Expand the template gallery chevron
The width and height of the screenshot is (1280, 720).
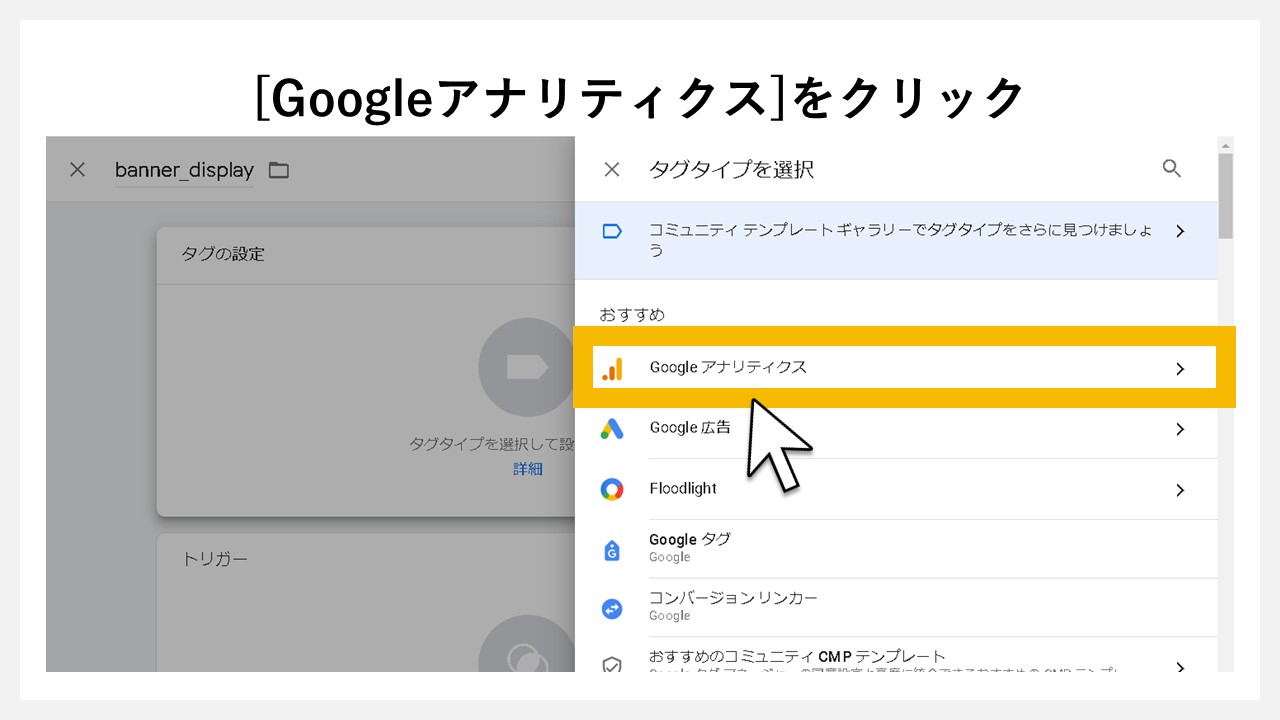pos(1180,229)
